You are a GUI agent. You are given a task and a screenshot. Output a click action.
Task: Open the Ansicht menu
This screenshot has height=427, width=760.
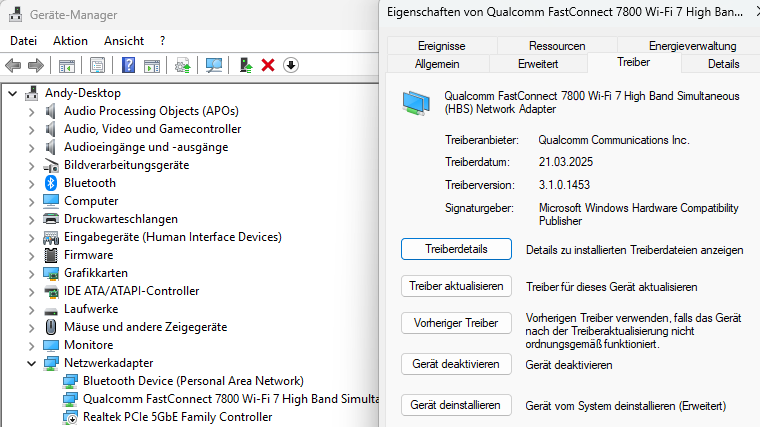(124, 41)
